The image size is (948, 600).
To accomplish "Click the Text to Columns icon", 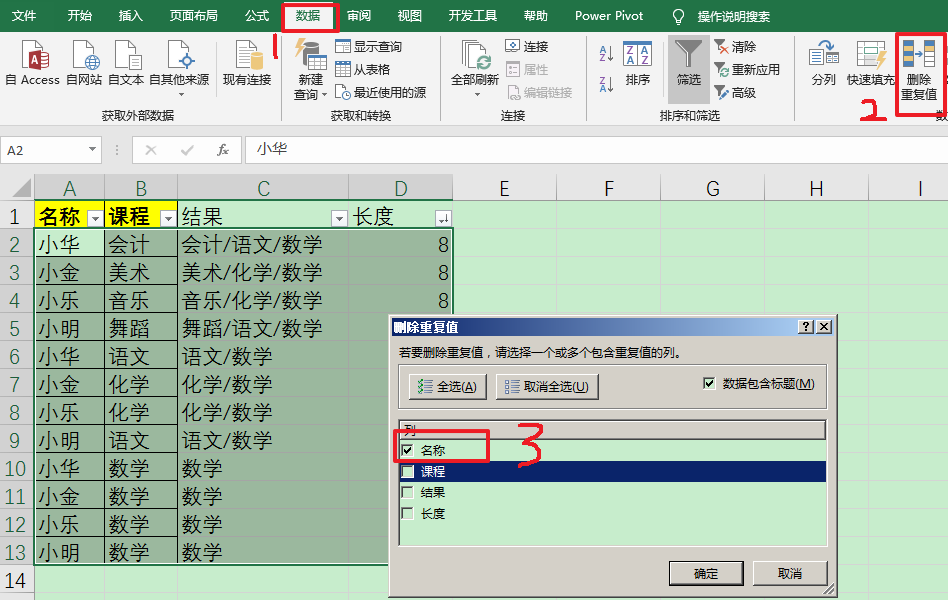I will pos(822,62).
